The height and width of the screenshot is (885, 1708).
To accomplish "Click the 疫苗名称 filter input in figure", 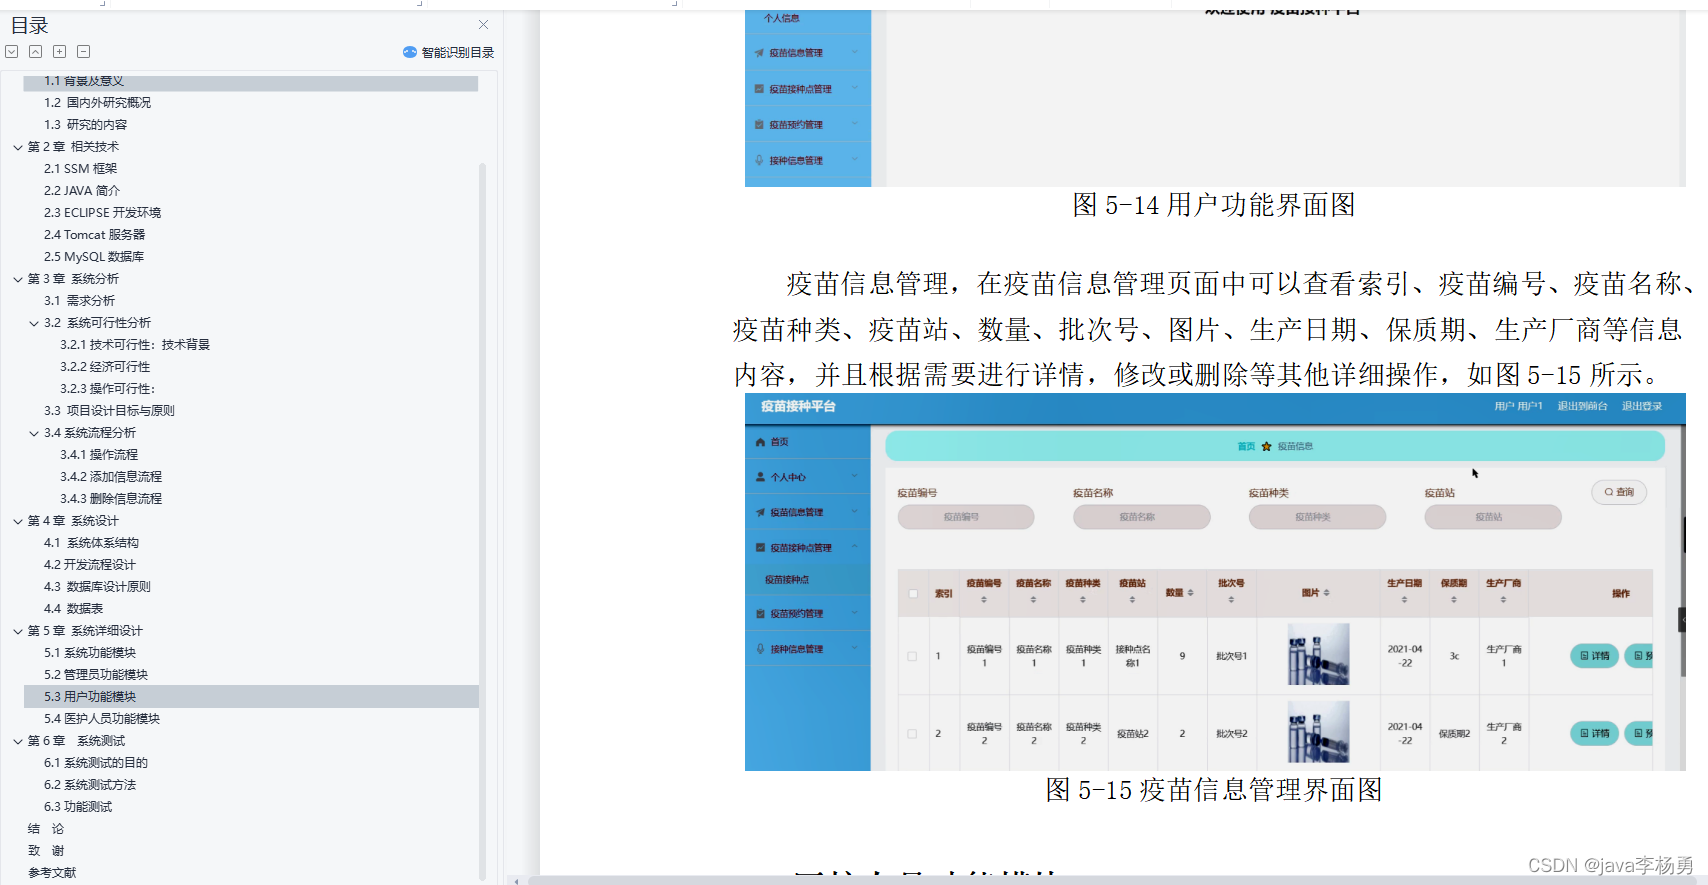I will 1141,517.
